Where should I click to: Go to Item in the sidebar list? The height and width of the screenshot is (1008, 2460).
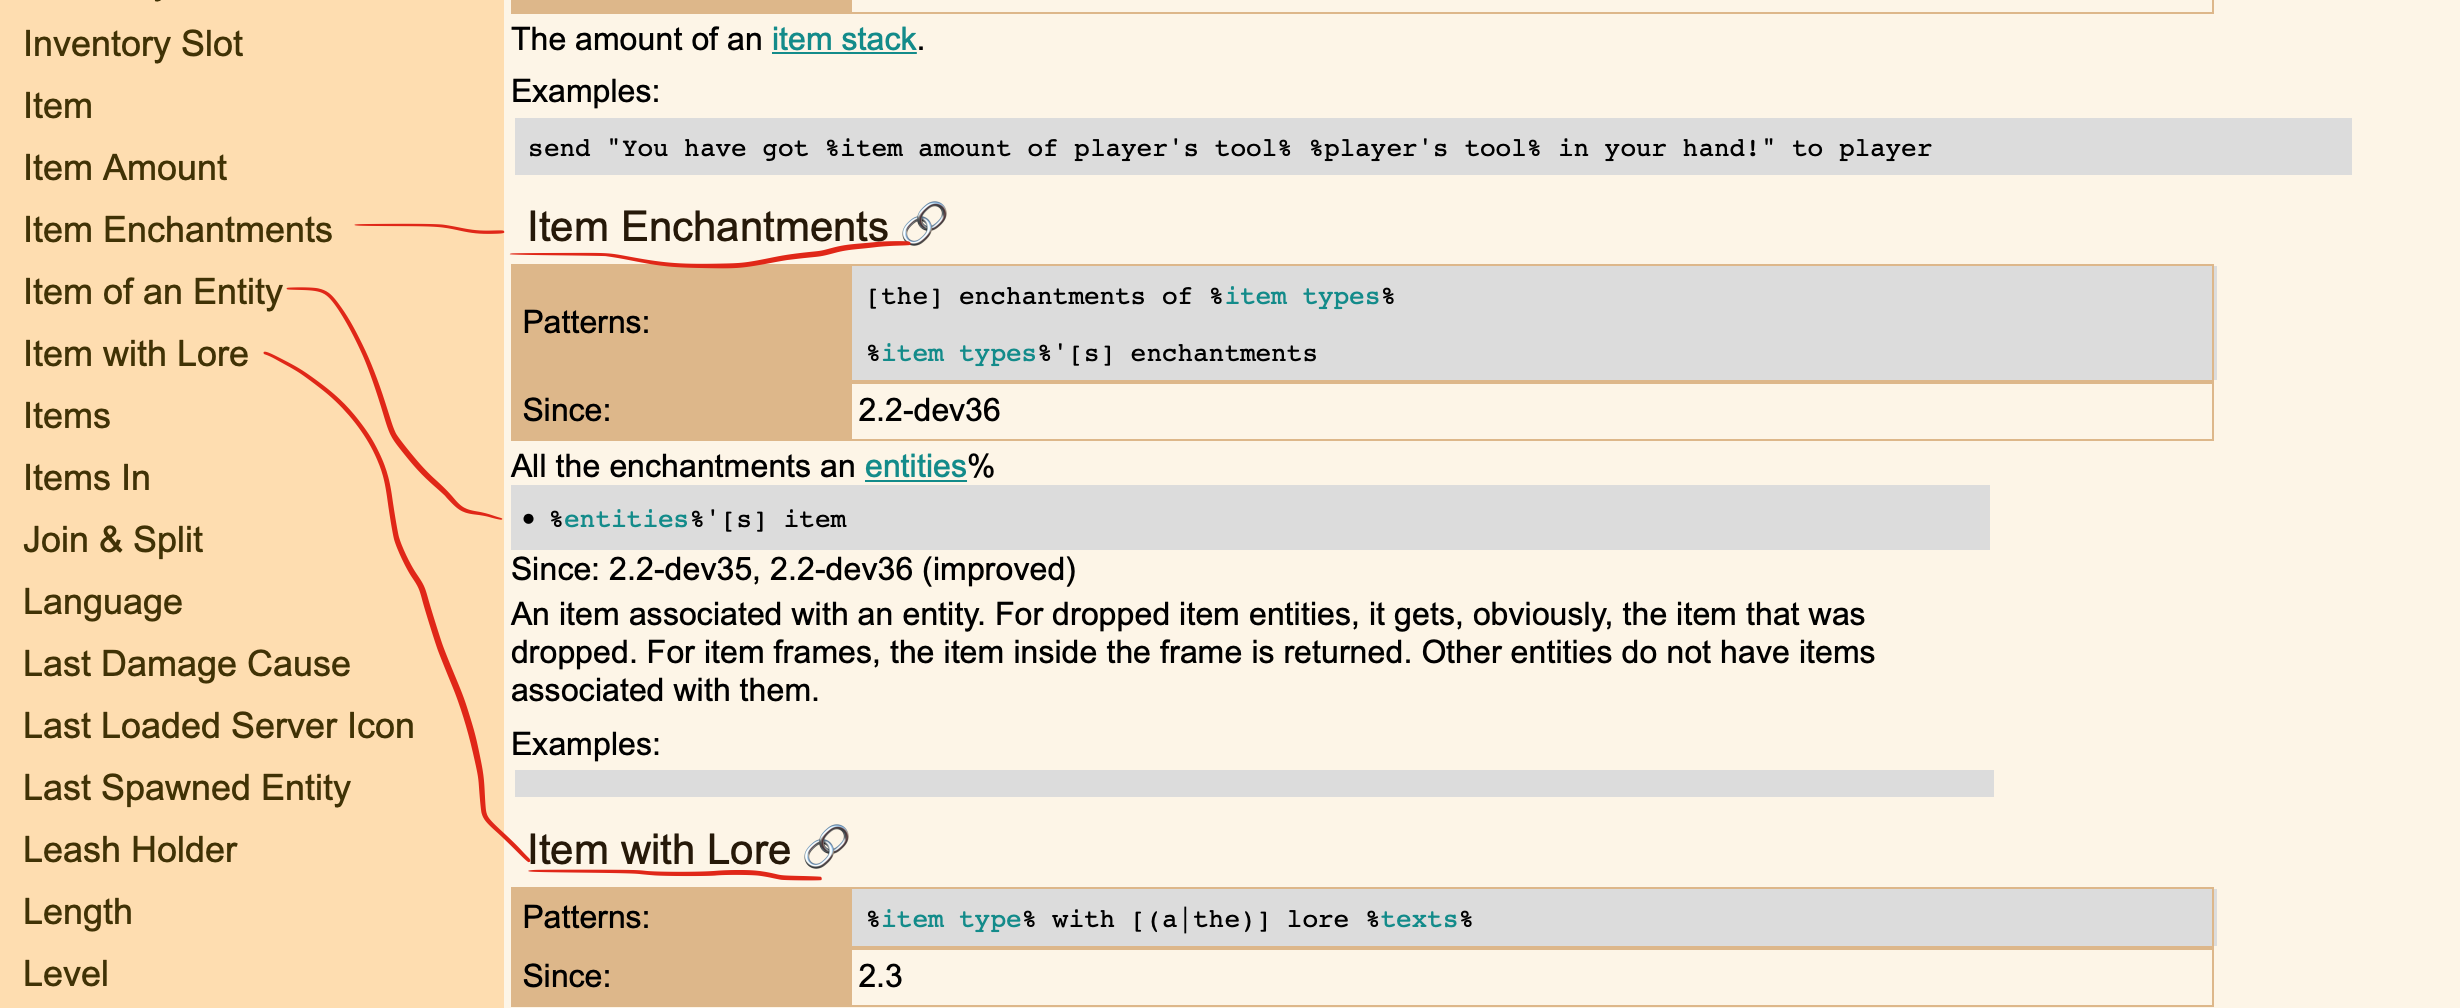pyautogui.click(x=58, y=106)
